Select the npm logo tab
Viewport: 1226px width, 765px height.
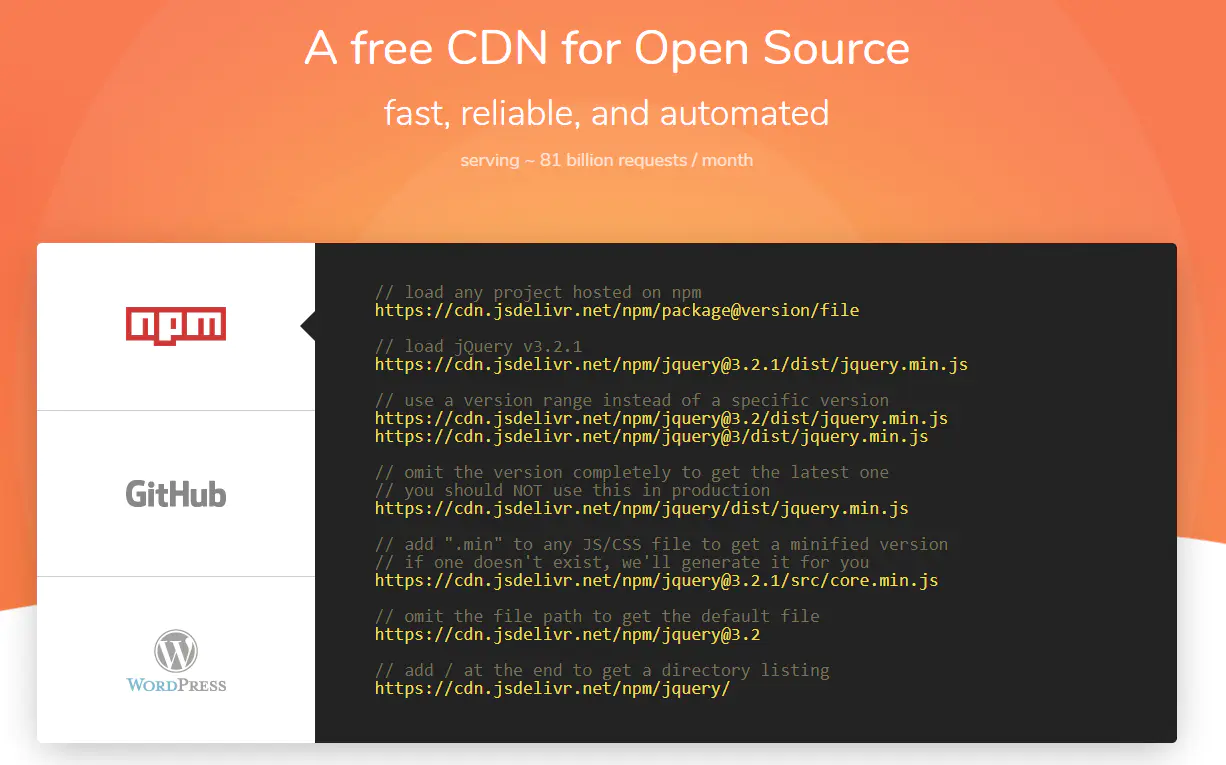click(x=176, y=327)
